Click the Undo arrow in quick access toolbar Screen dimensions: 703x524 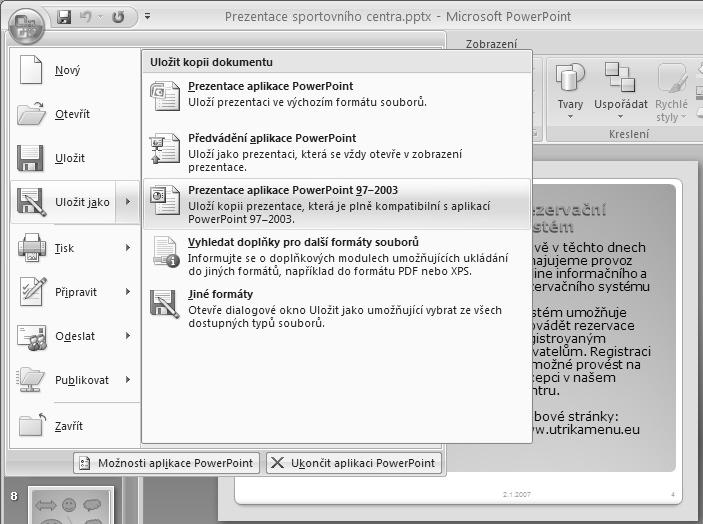(86, 17)
